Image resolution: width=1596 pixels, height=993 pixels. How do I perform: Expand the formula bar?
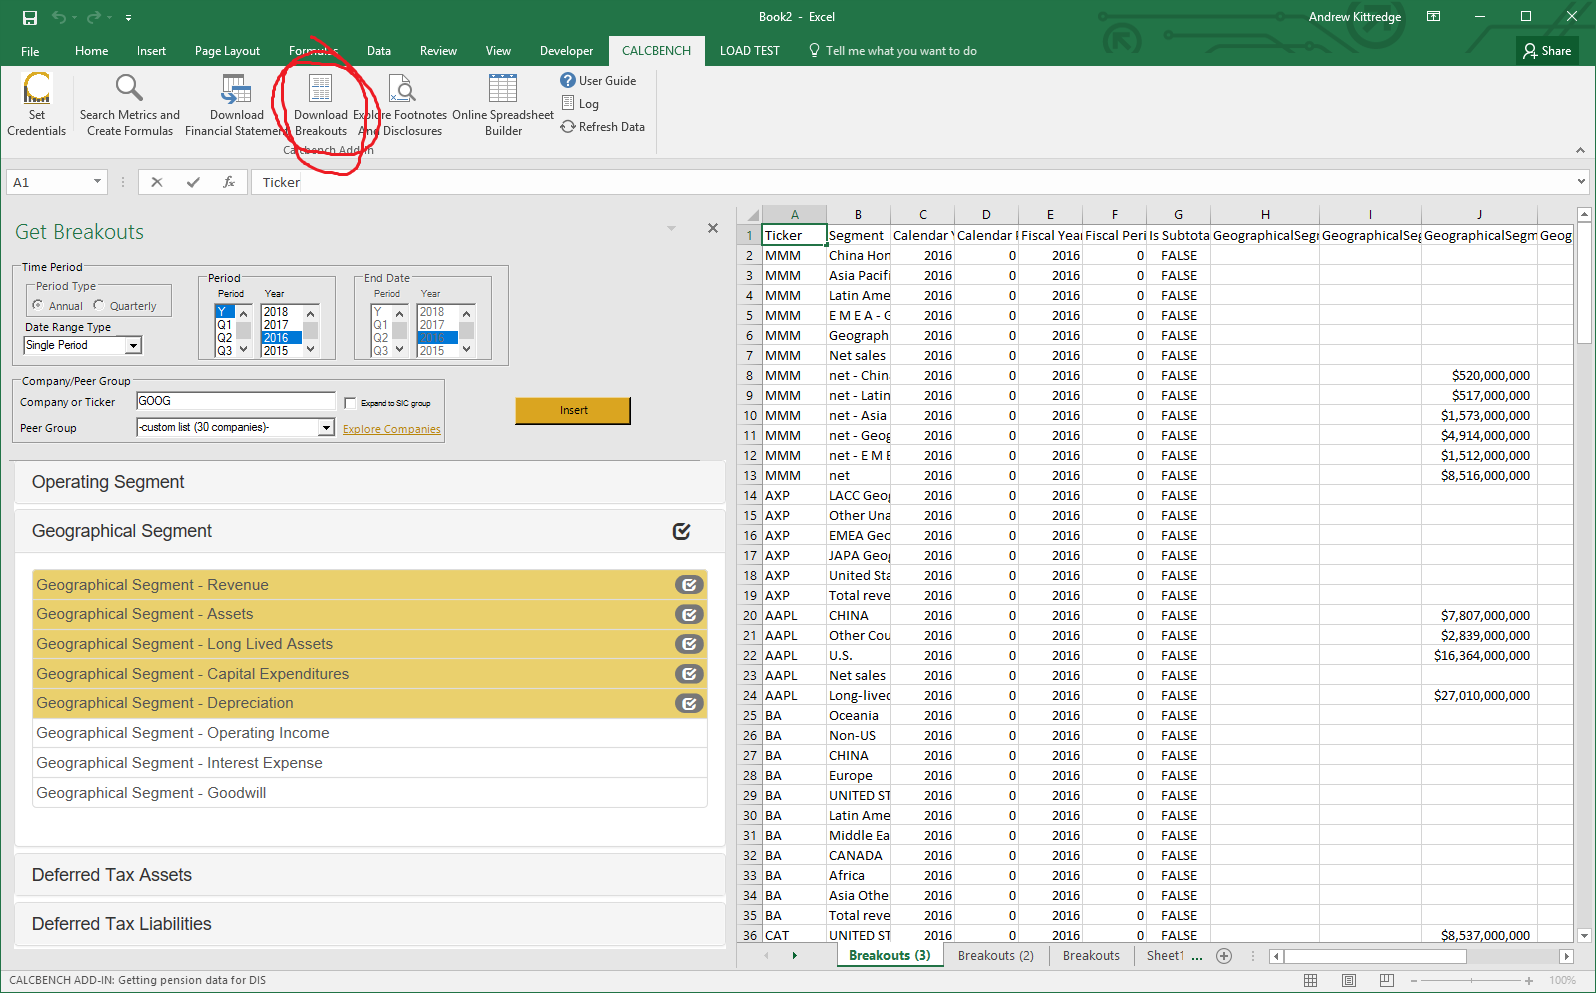tap(1581, 182)
